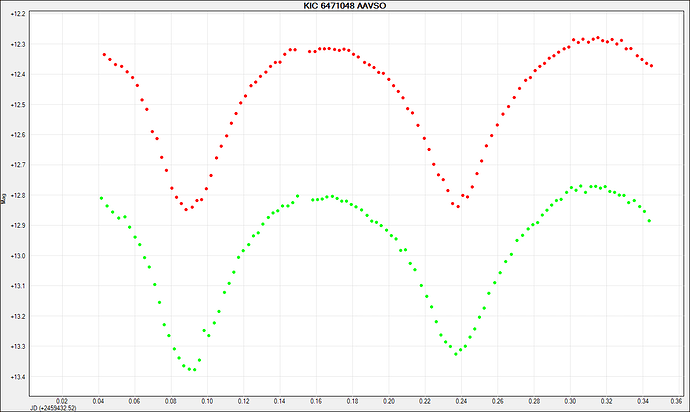
Task: Click the +13.2 y-axis tick label
Action: (x=18, y=316)
